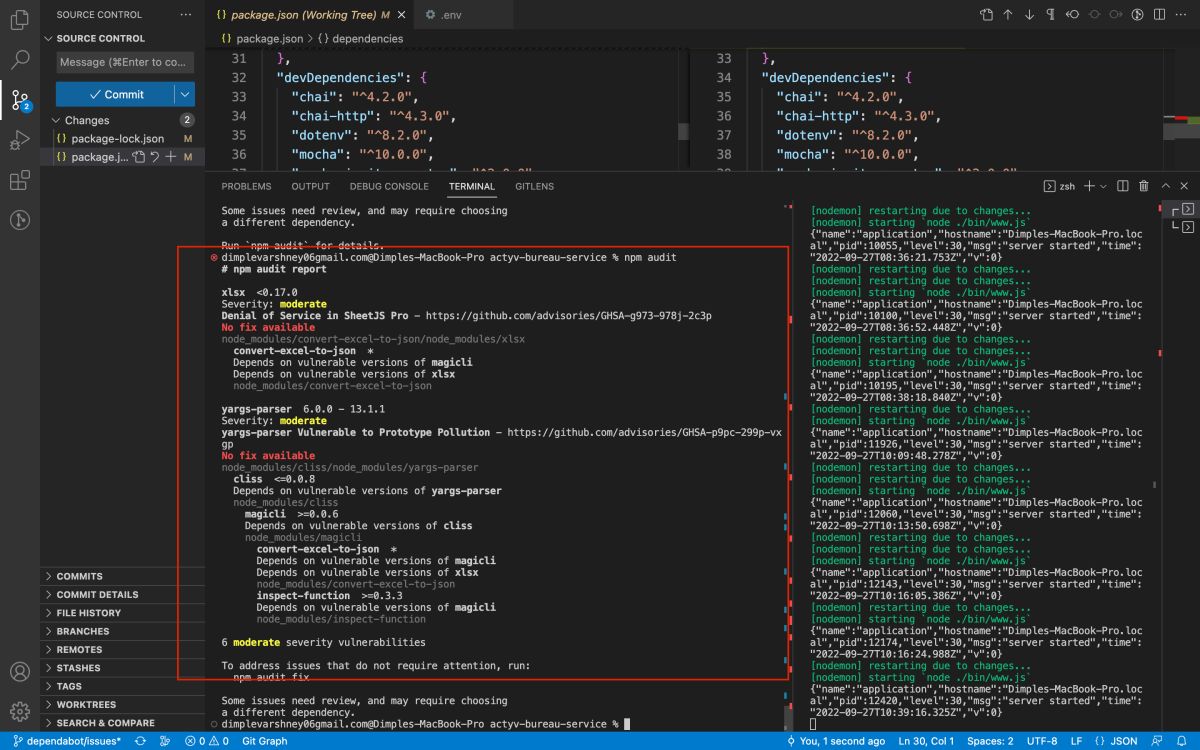Image resolution: width=1200 pixels, height=750 pixels.
Task: Click the Open File icon in editor toolbar
Action: (987, 15)
